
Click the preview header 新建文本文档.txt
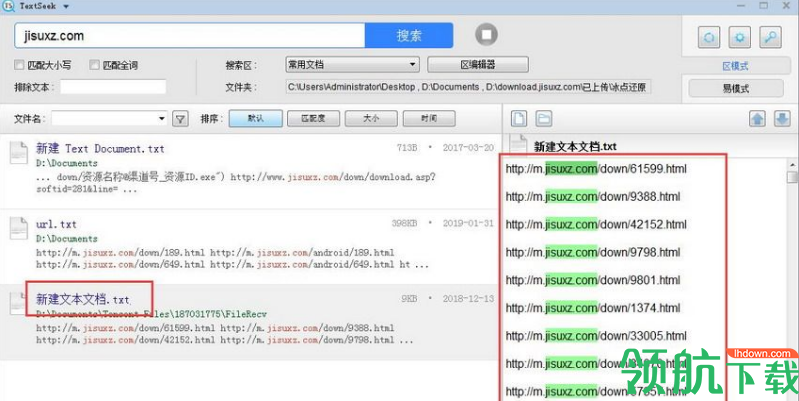click(x=575, y=147)
